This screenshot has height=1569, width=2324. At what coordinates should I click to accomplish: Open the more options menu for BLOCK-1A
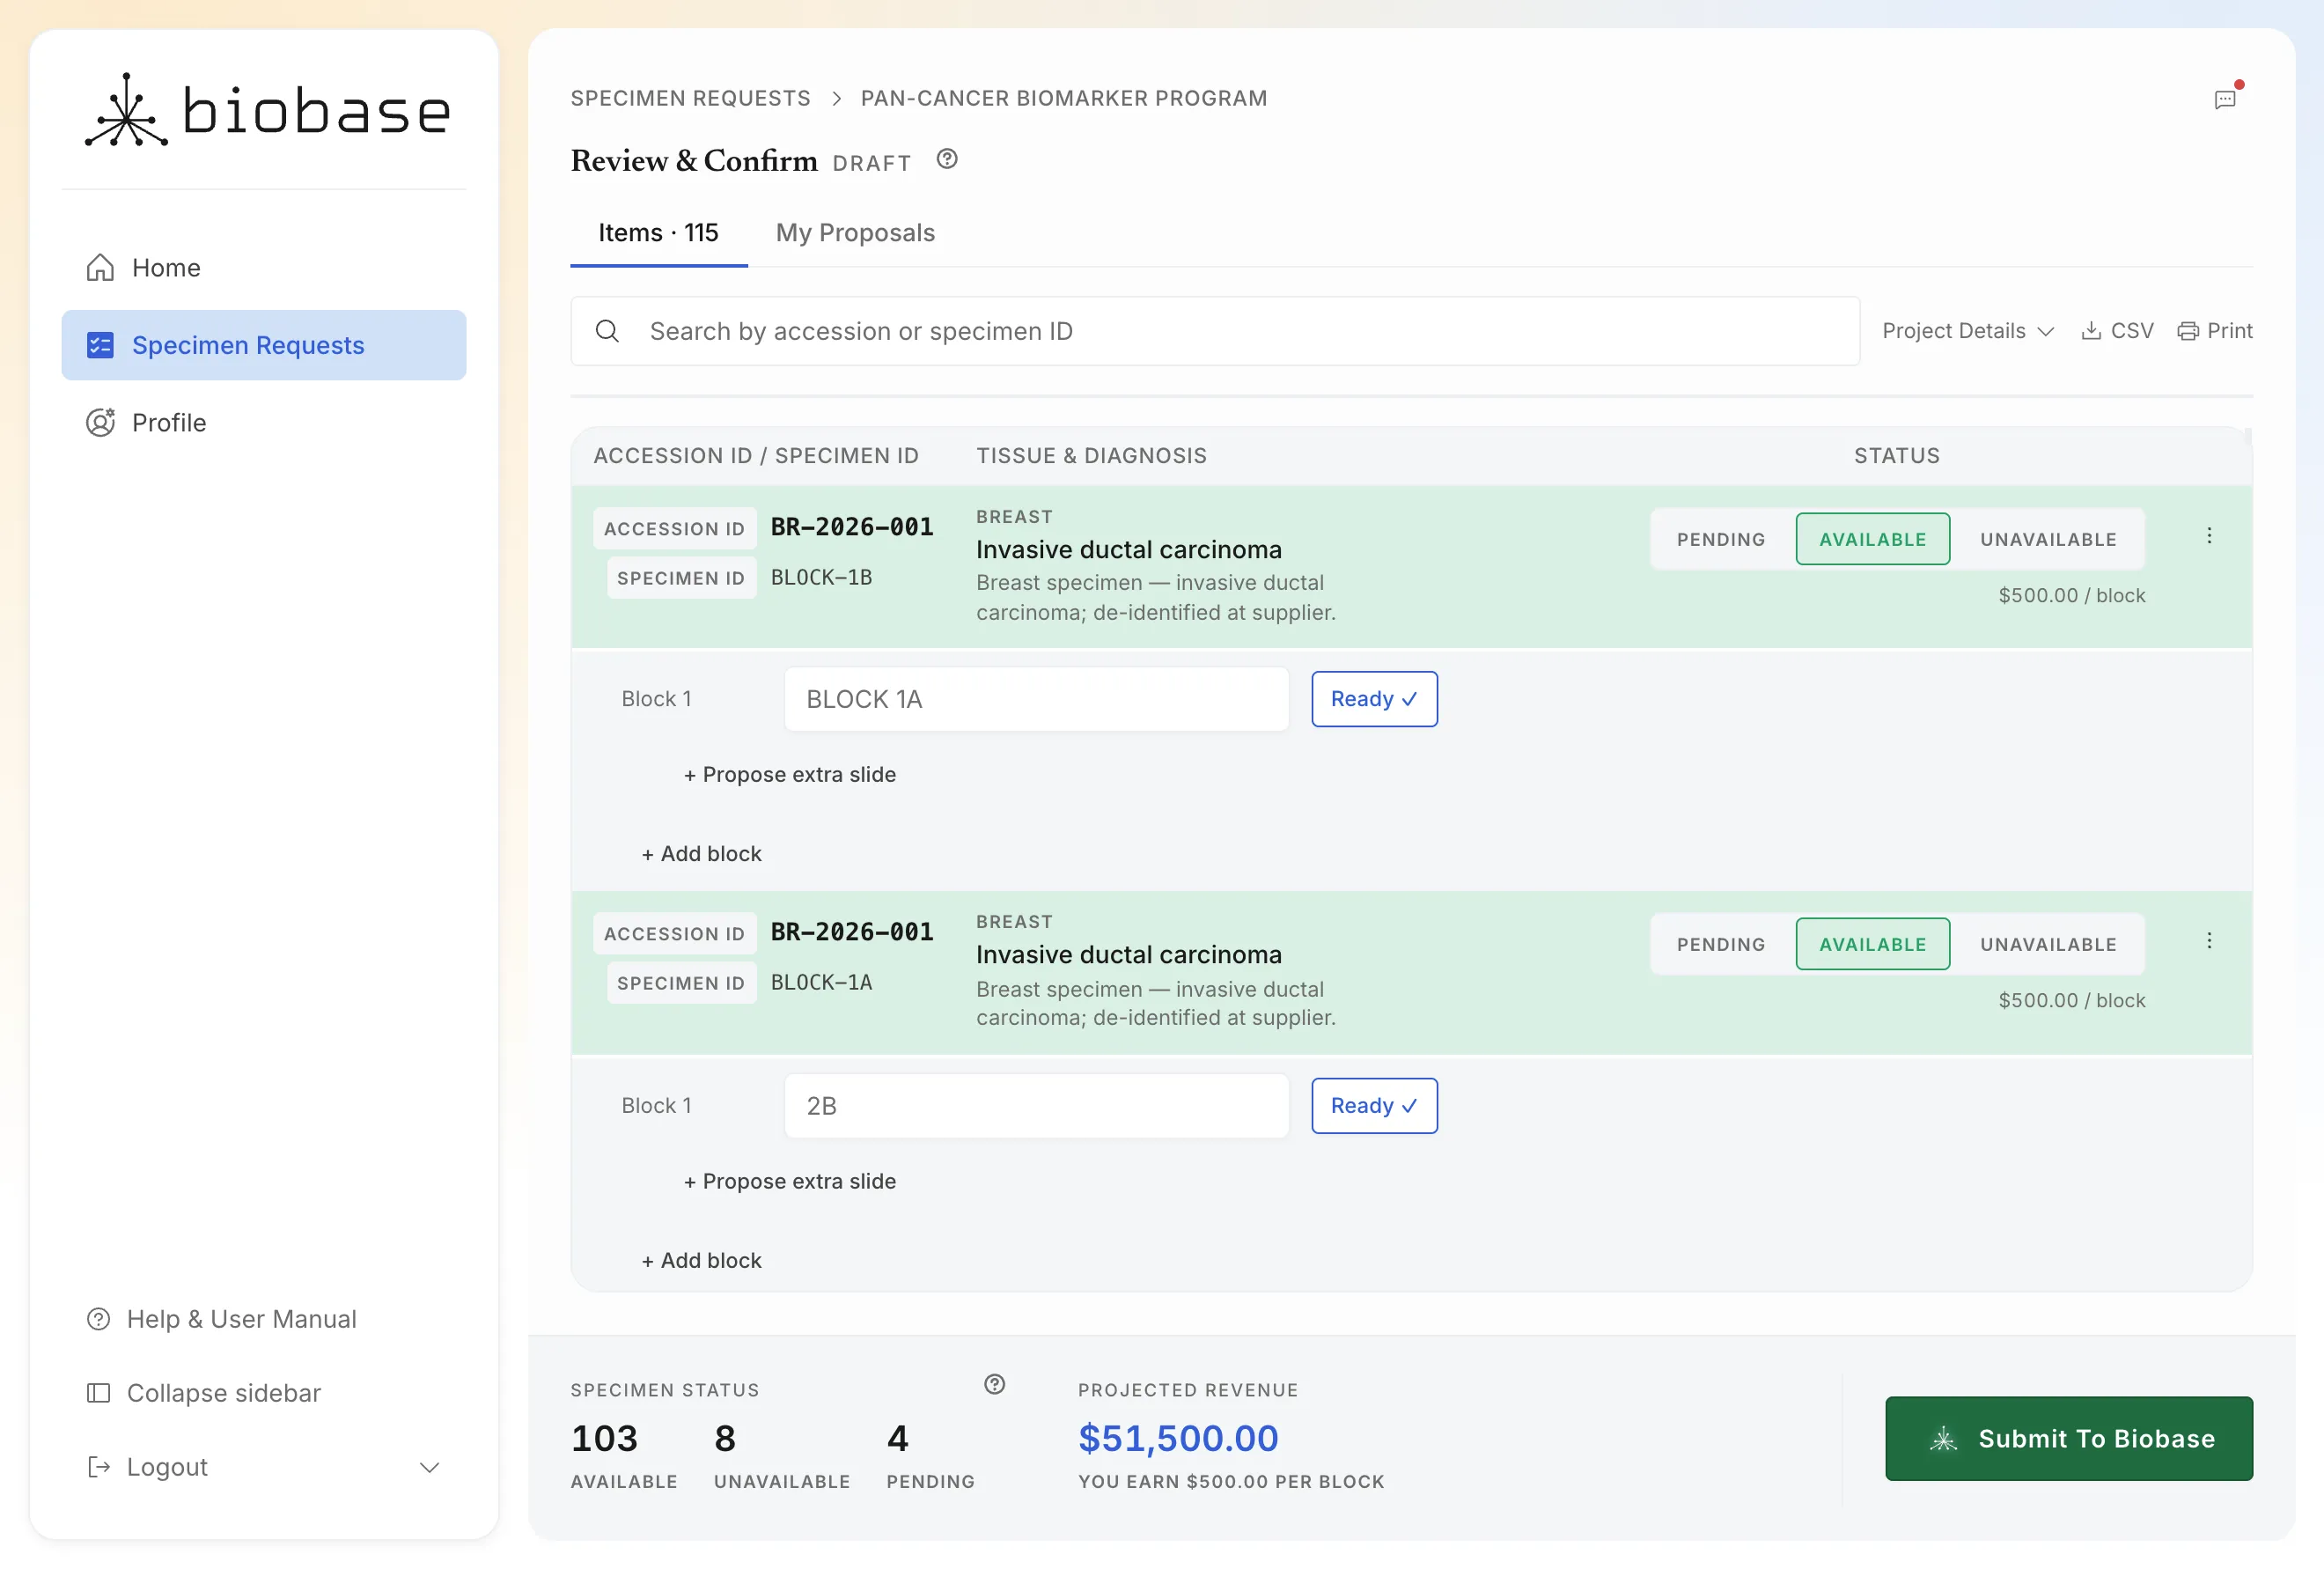point(2209,941)
